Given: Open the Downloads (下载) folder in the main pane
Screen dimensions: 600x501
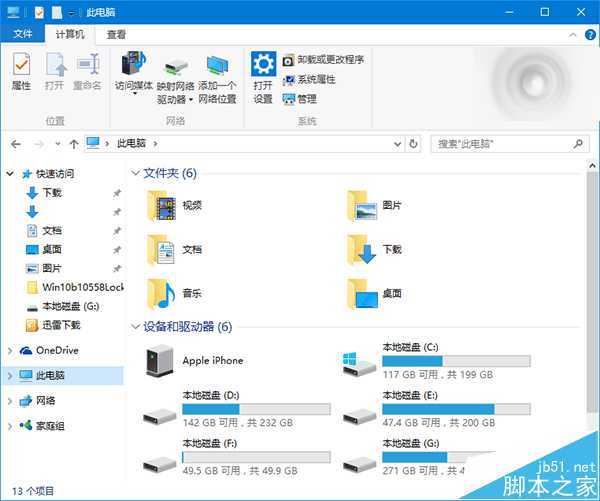Looking at the screenshot, I should (374, 250).
